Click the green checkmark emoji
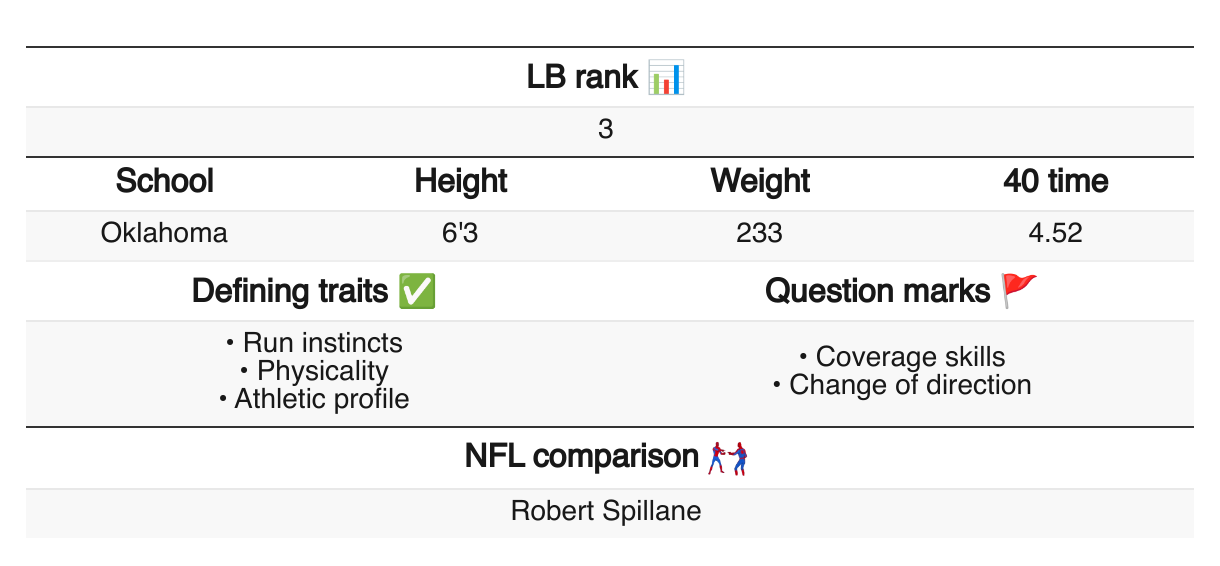The width and height of the screenshot is (1220, 566). [x=416, y=291]
